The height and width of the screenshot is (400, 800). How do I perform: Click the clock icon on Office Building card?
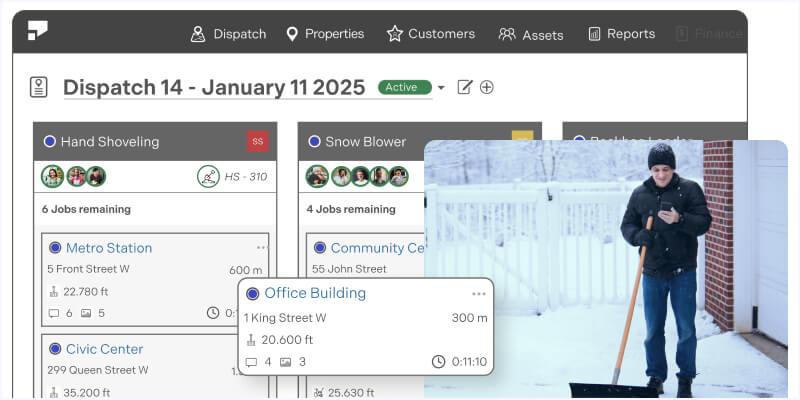tap(438, 362)
